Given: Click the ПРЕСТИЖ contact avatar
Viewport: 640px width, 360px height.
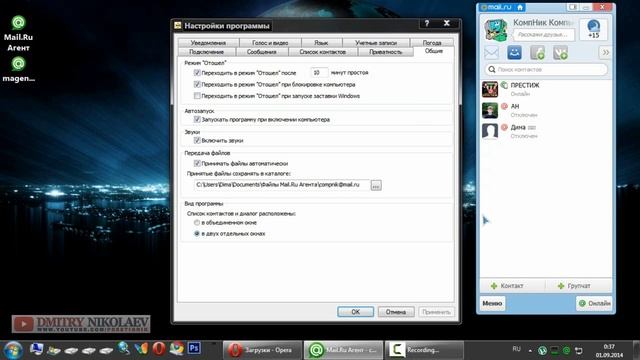Looking at the screenshot, I should click(x=490, y=89).
